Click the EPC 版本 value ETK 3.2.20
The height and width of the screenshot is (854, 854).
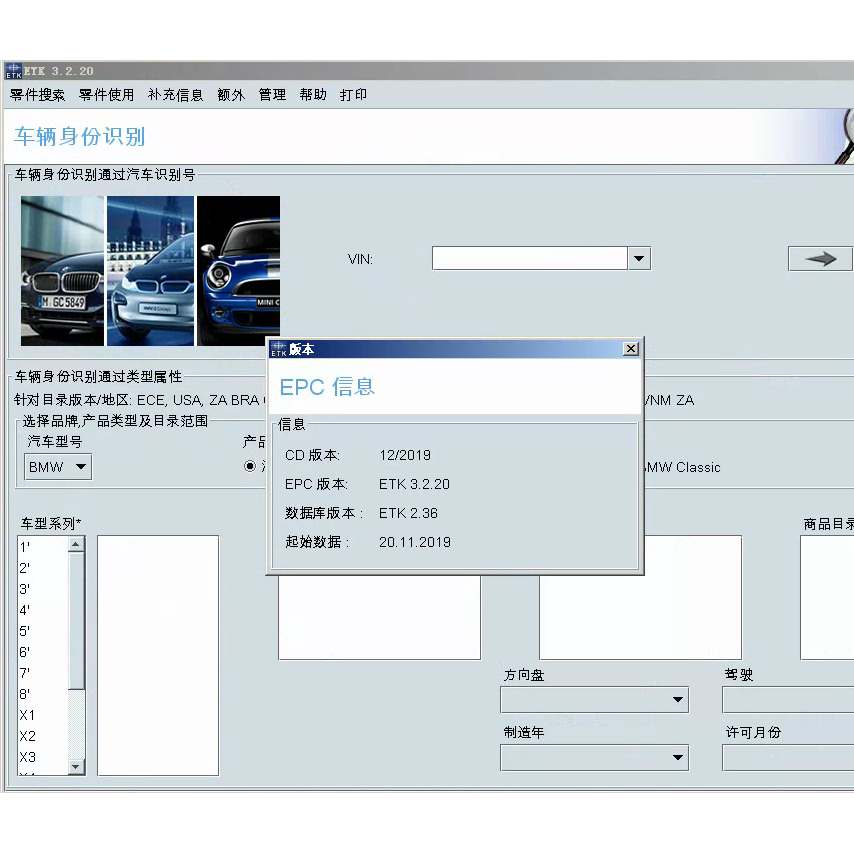pyautogui.click(x=414, y=484)
